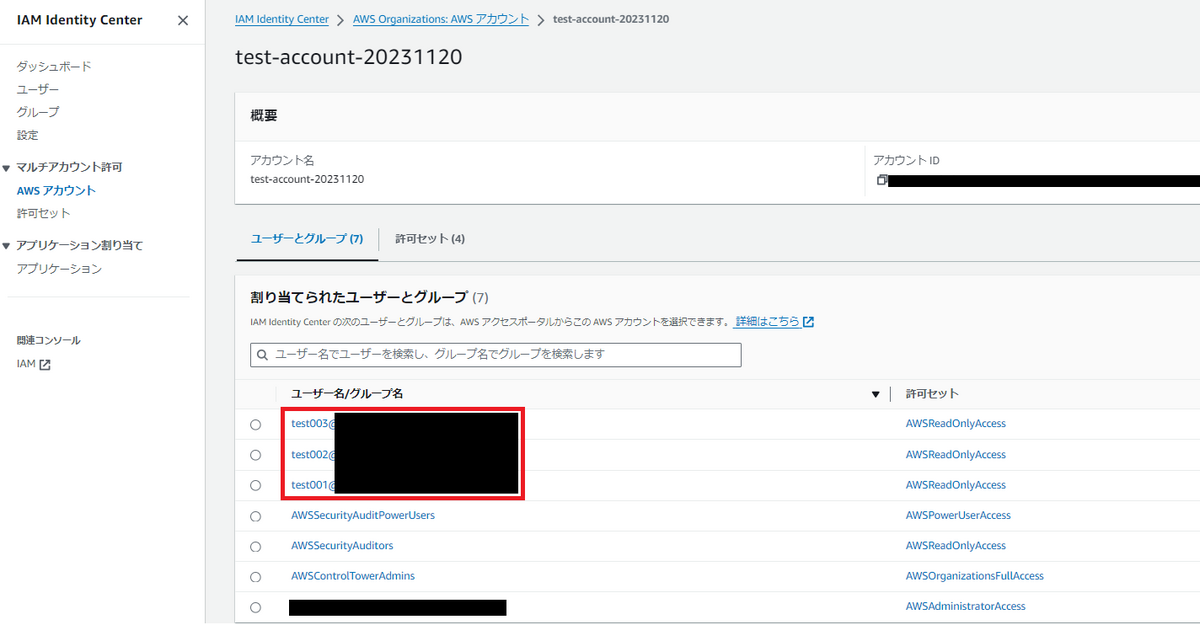Open アプリケーション in the sidebar
Viewport: 1200px width, 625px height.
[x=59, y=269]
